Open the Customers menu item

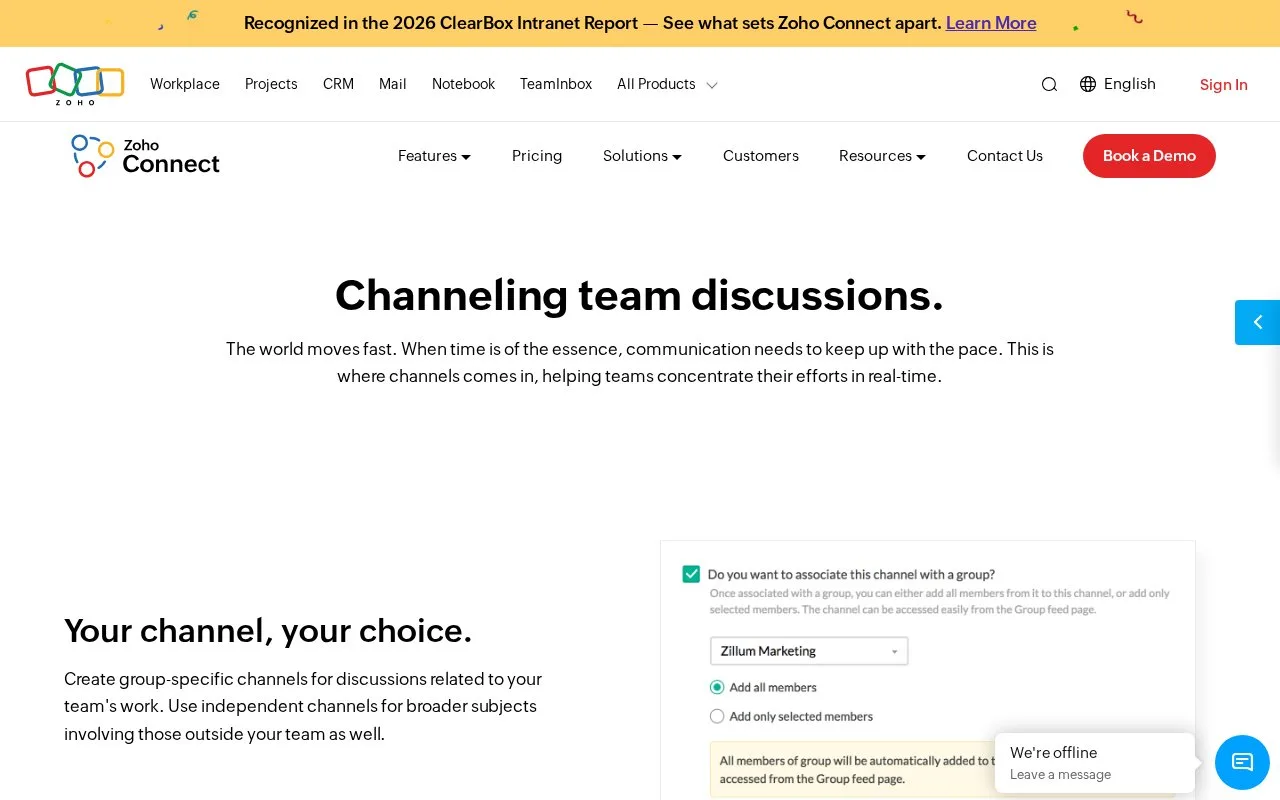pos(761,156)
